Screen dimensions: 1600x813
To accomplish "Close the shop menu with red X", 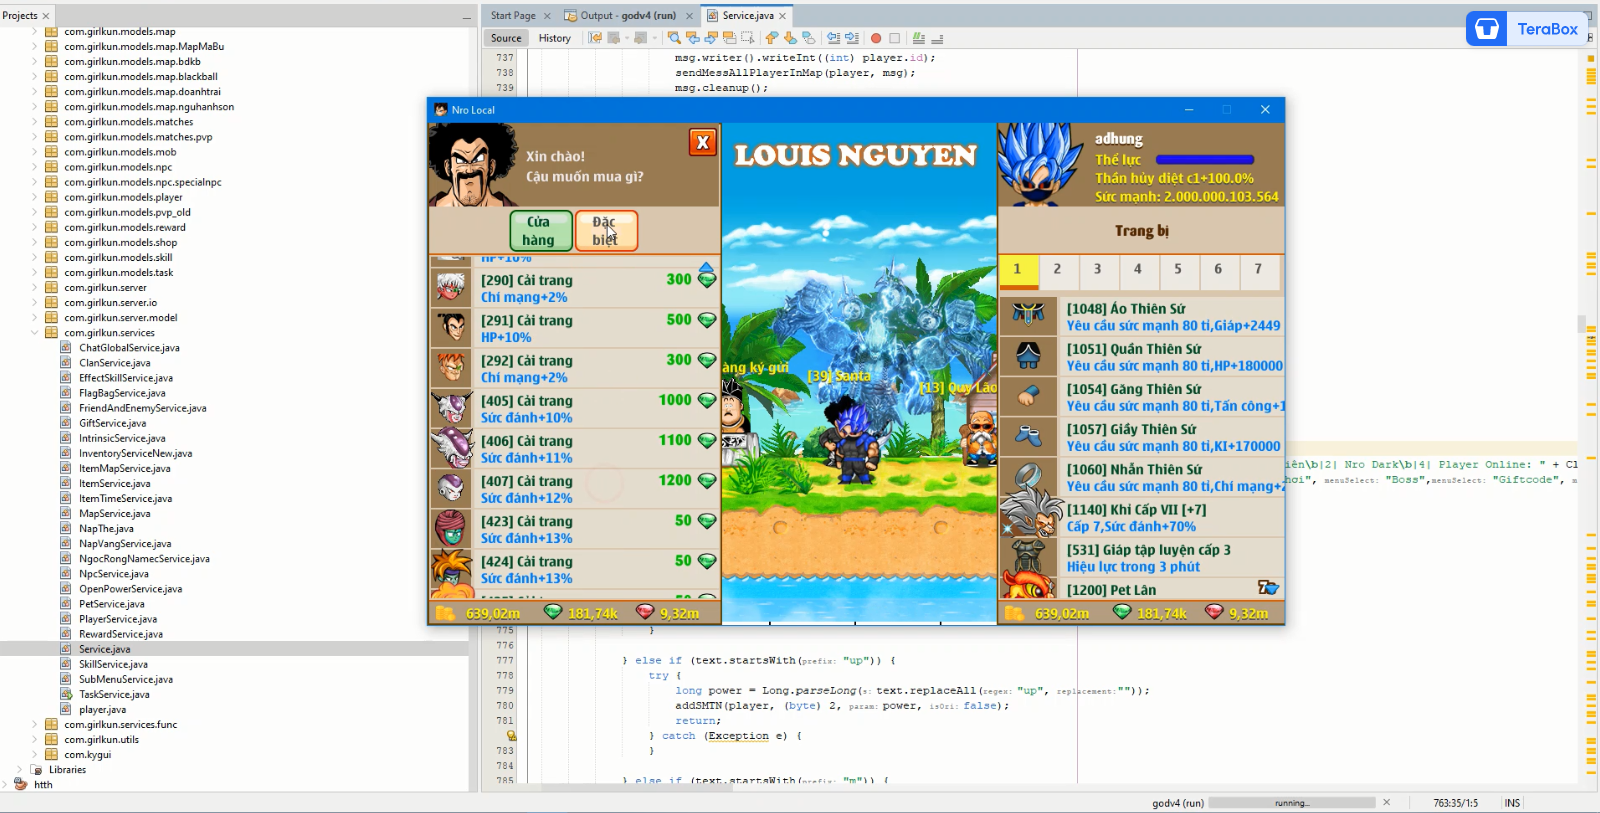I will [703, 142].
